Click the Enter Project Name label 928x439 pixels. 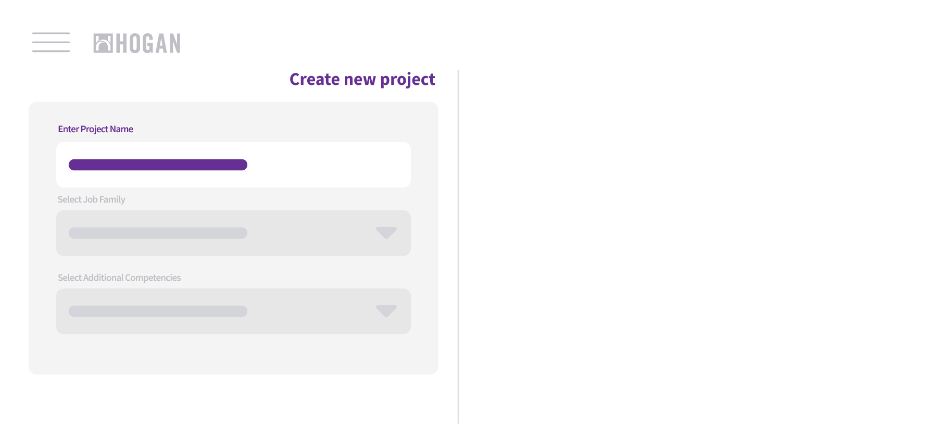click(x=95, y=129)
